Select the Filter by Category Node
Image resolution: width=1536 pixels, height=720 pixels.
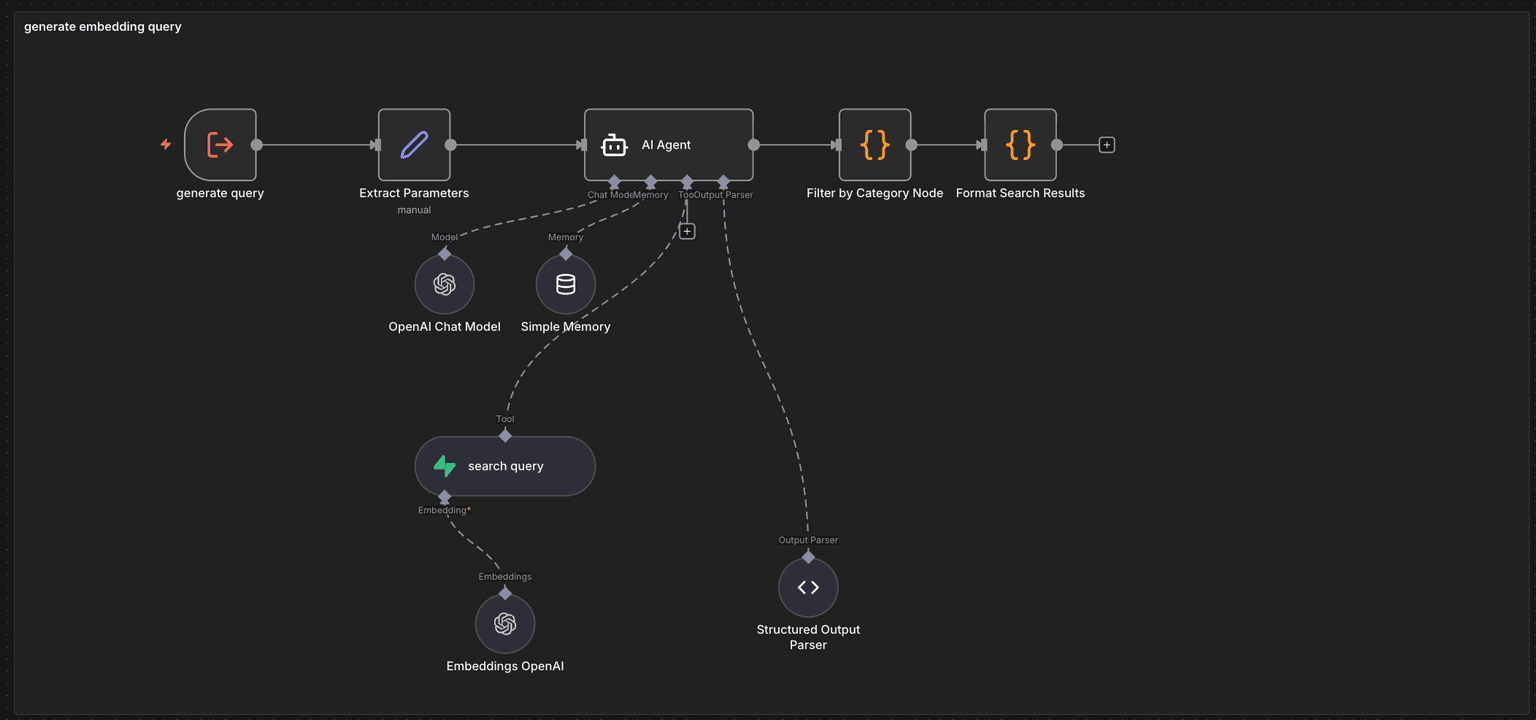(x=874, y=144)
